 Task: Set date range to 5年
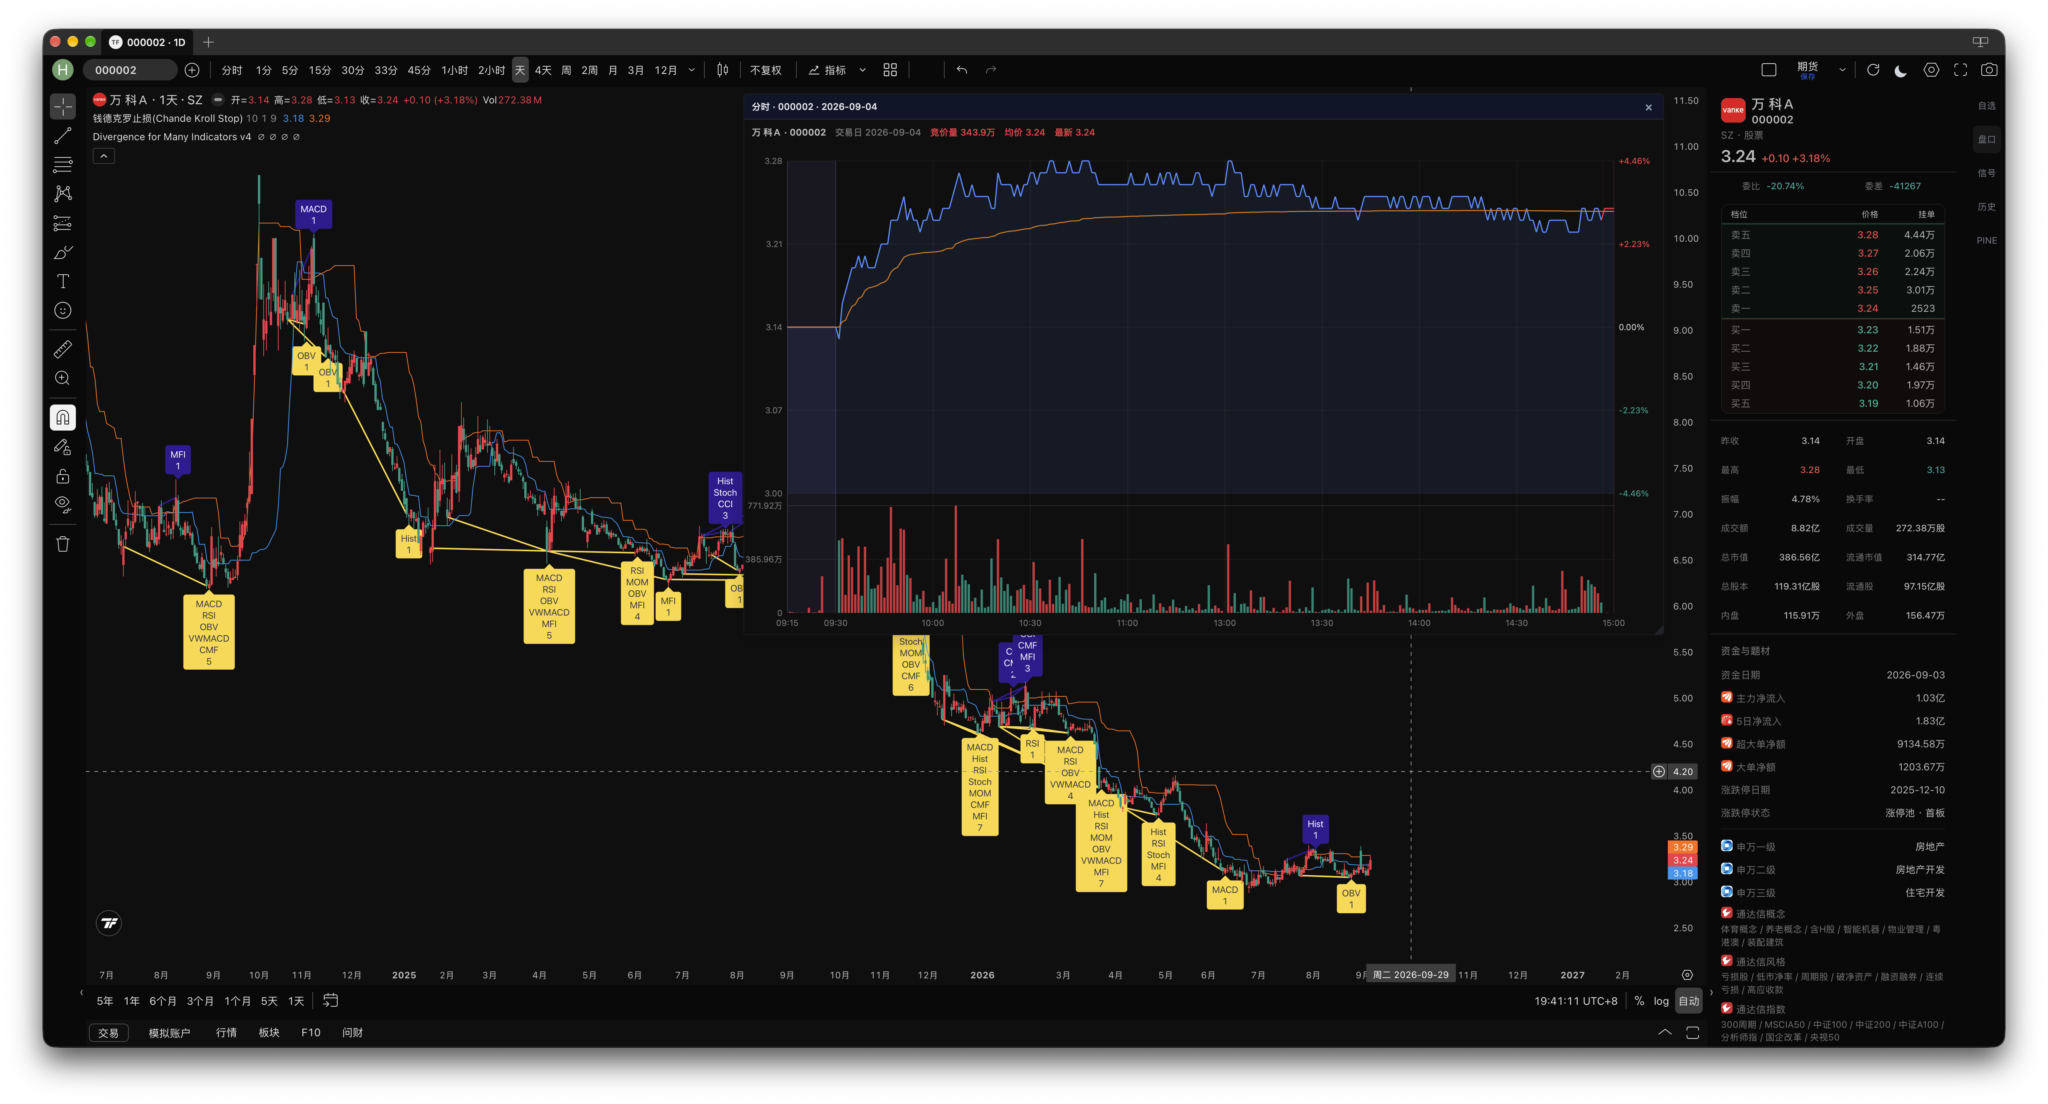105,1001
